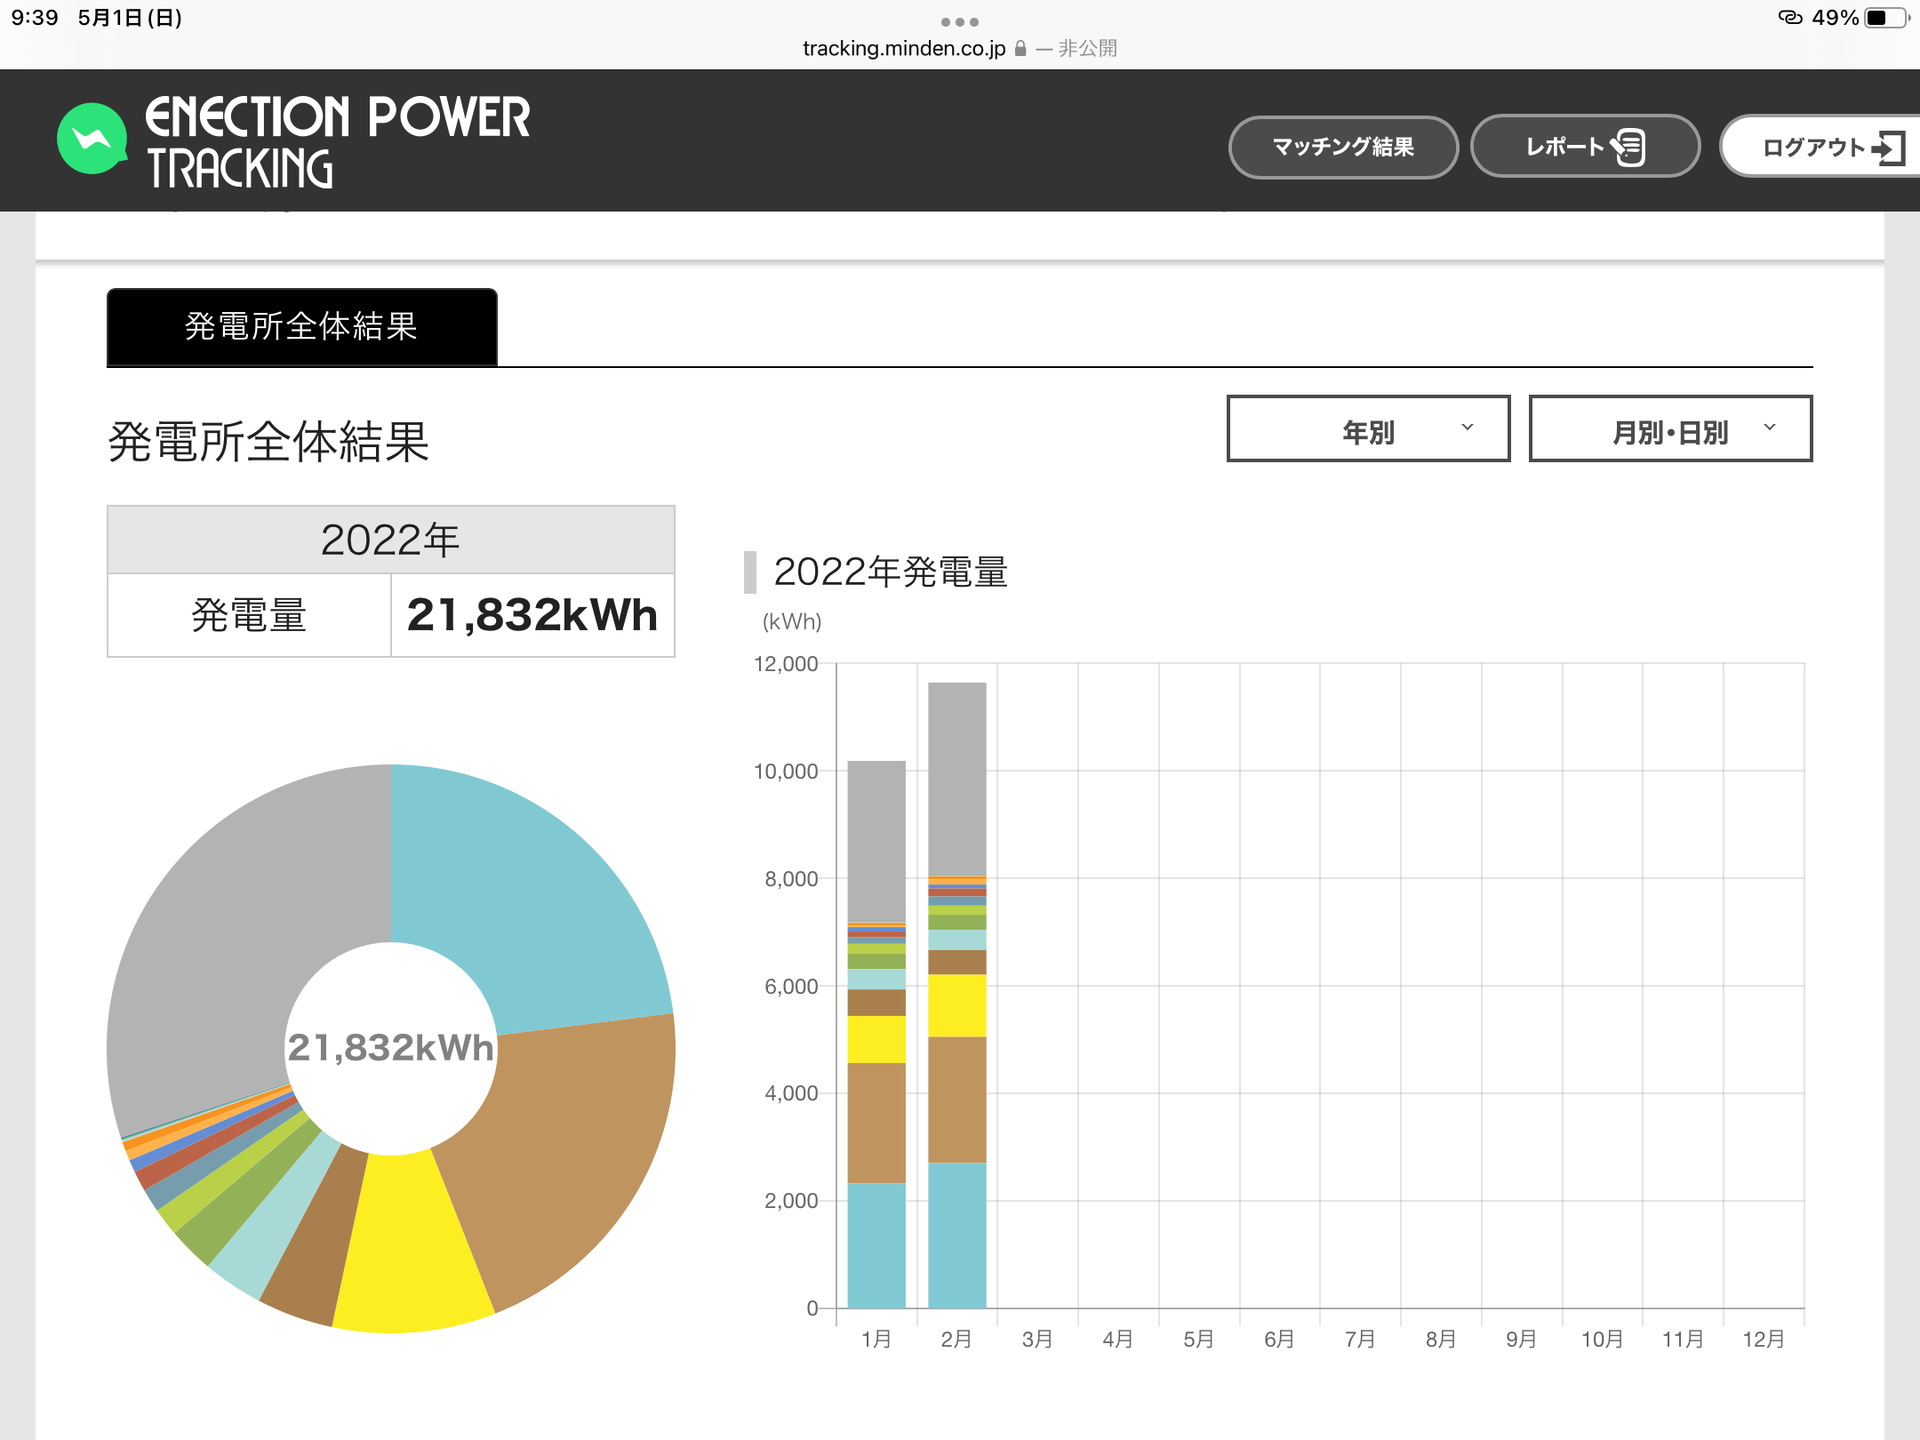
Task: Tap the 9:39 clock in status bar
Action: coord(35,18)
